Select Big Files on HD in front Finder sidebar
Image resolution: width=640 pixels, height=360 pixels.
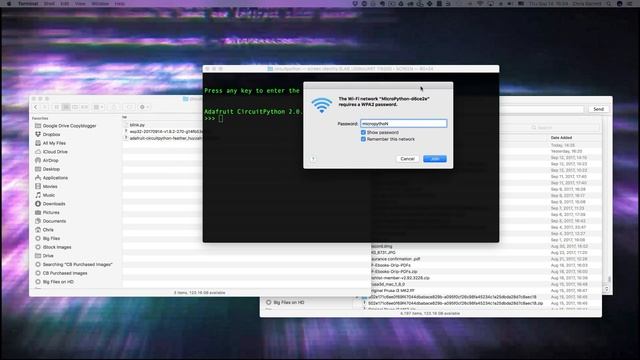pyautogui.click(x=54, y=282)
